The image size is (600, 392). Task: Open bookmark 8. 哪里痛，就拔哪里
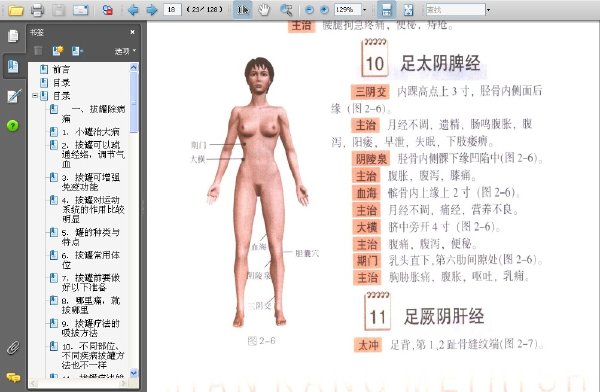point(91,305)
